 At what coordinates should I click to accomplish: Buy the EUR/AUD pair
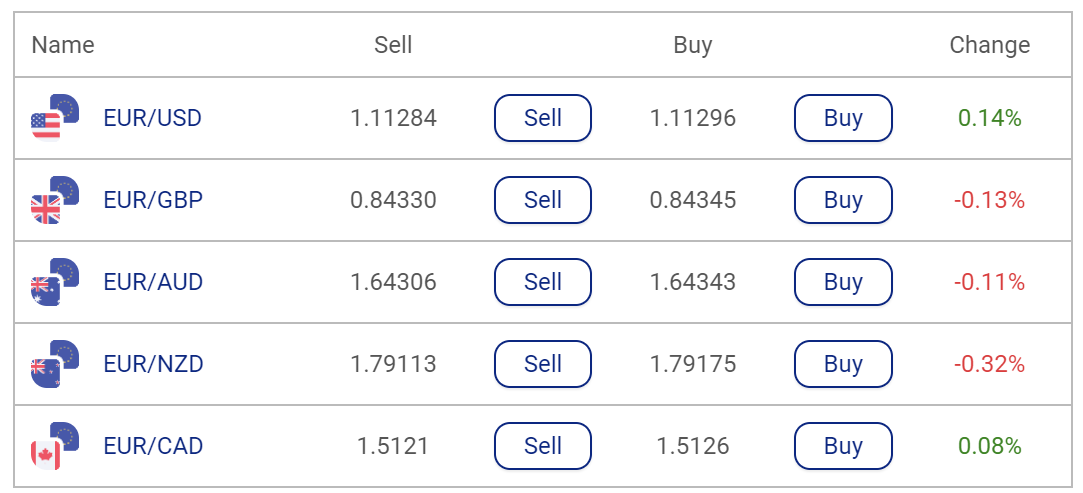pyautogui.click(x=843, y=282)
